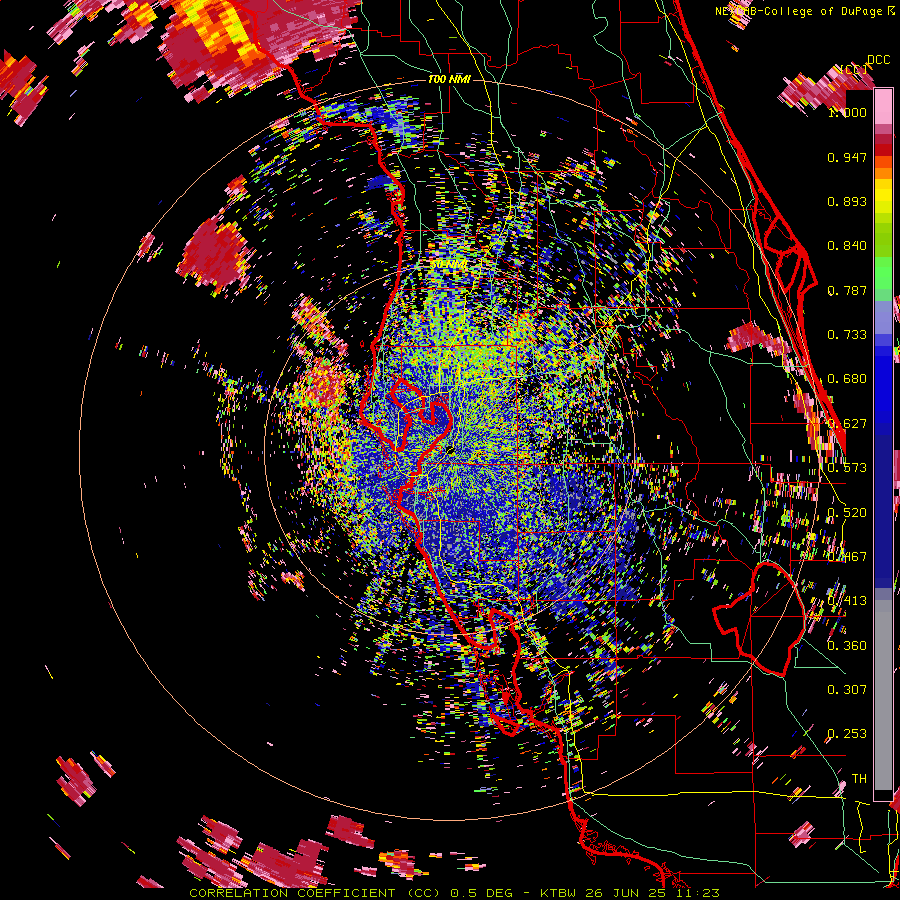This screenshot has height=900, width=900.
Task: Click the 1.000 legend value
Action: [x=847, y=112]
